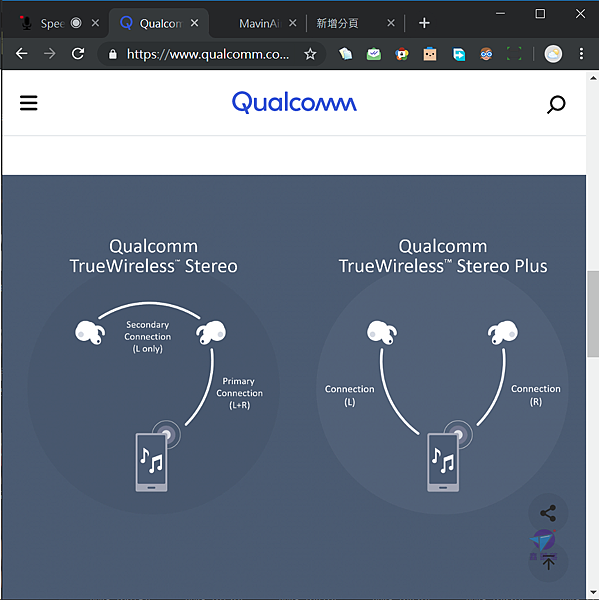Click the 'Secondary Connection (L only)' label
Image resolution: width=599 pixels, height=600 pixels.
pos(147,337)
